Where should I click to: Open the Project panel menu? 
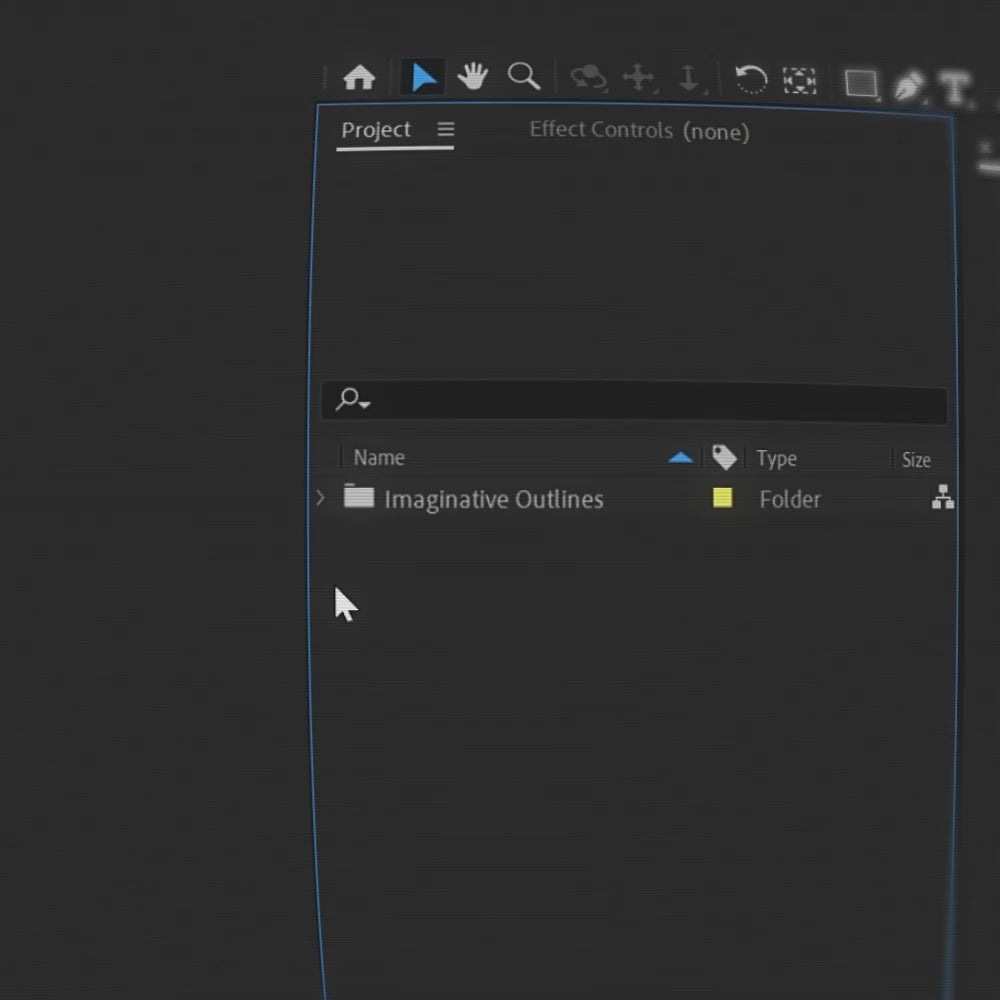click(x=446, y=129)
